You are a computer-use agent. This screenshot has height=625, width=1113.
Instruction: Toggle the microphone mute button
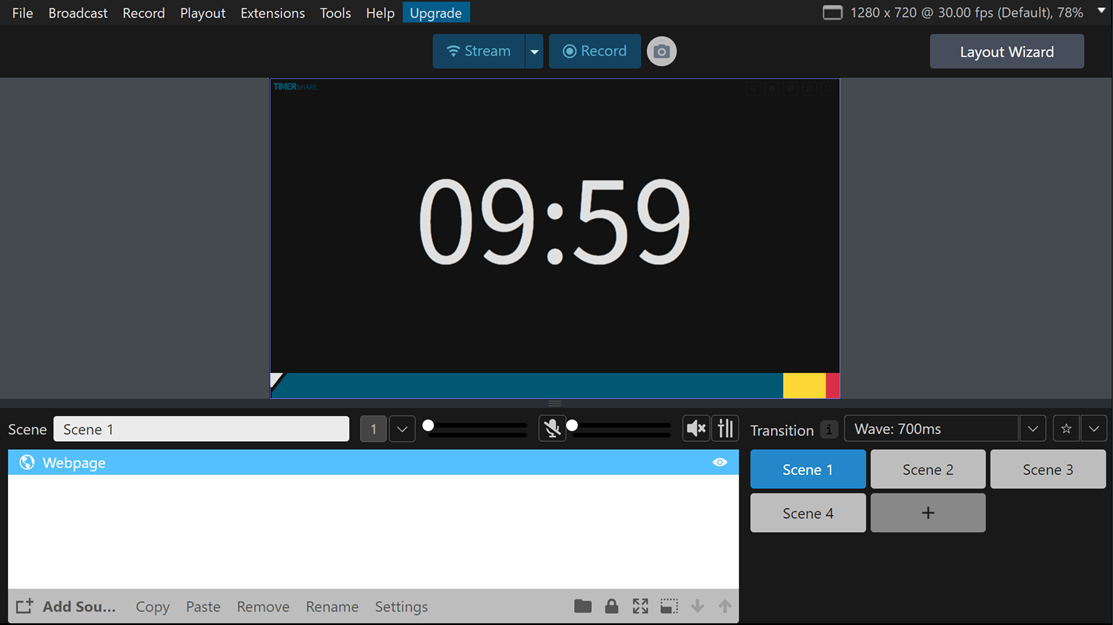coord(551,429)
